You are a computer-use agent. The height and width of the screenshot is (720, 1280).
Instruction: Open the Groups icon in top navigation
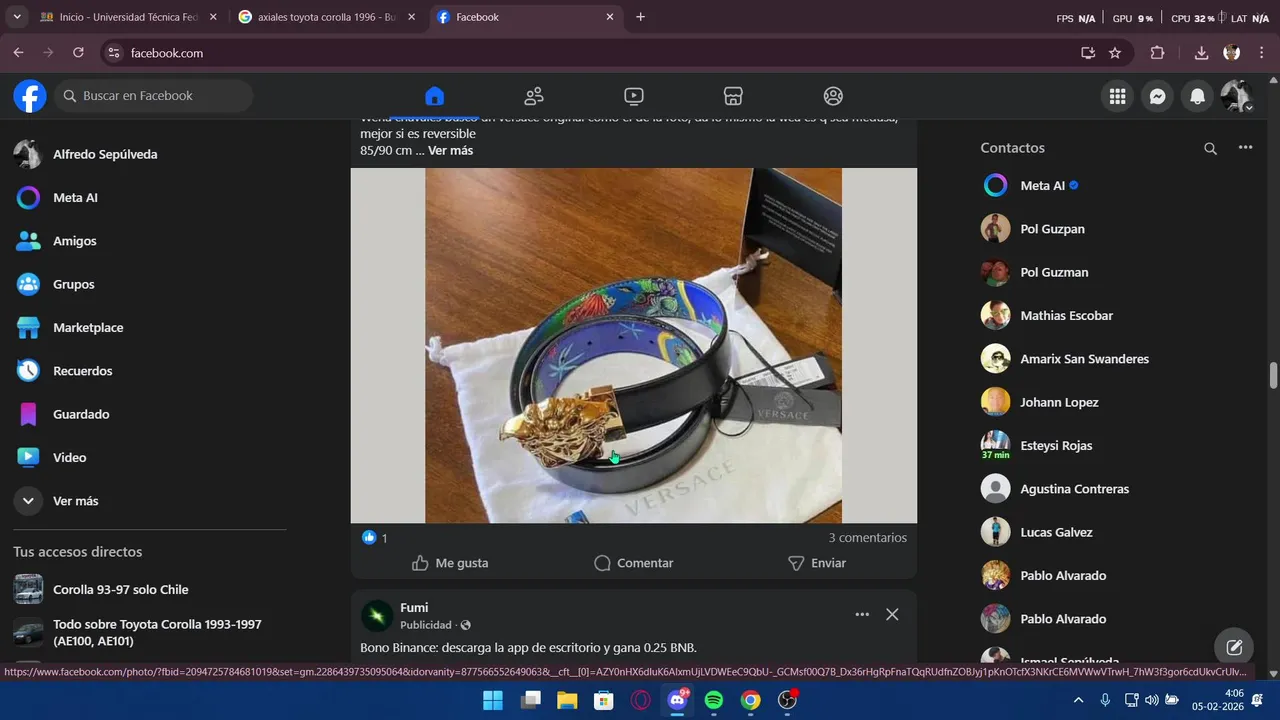pos(834,96)
